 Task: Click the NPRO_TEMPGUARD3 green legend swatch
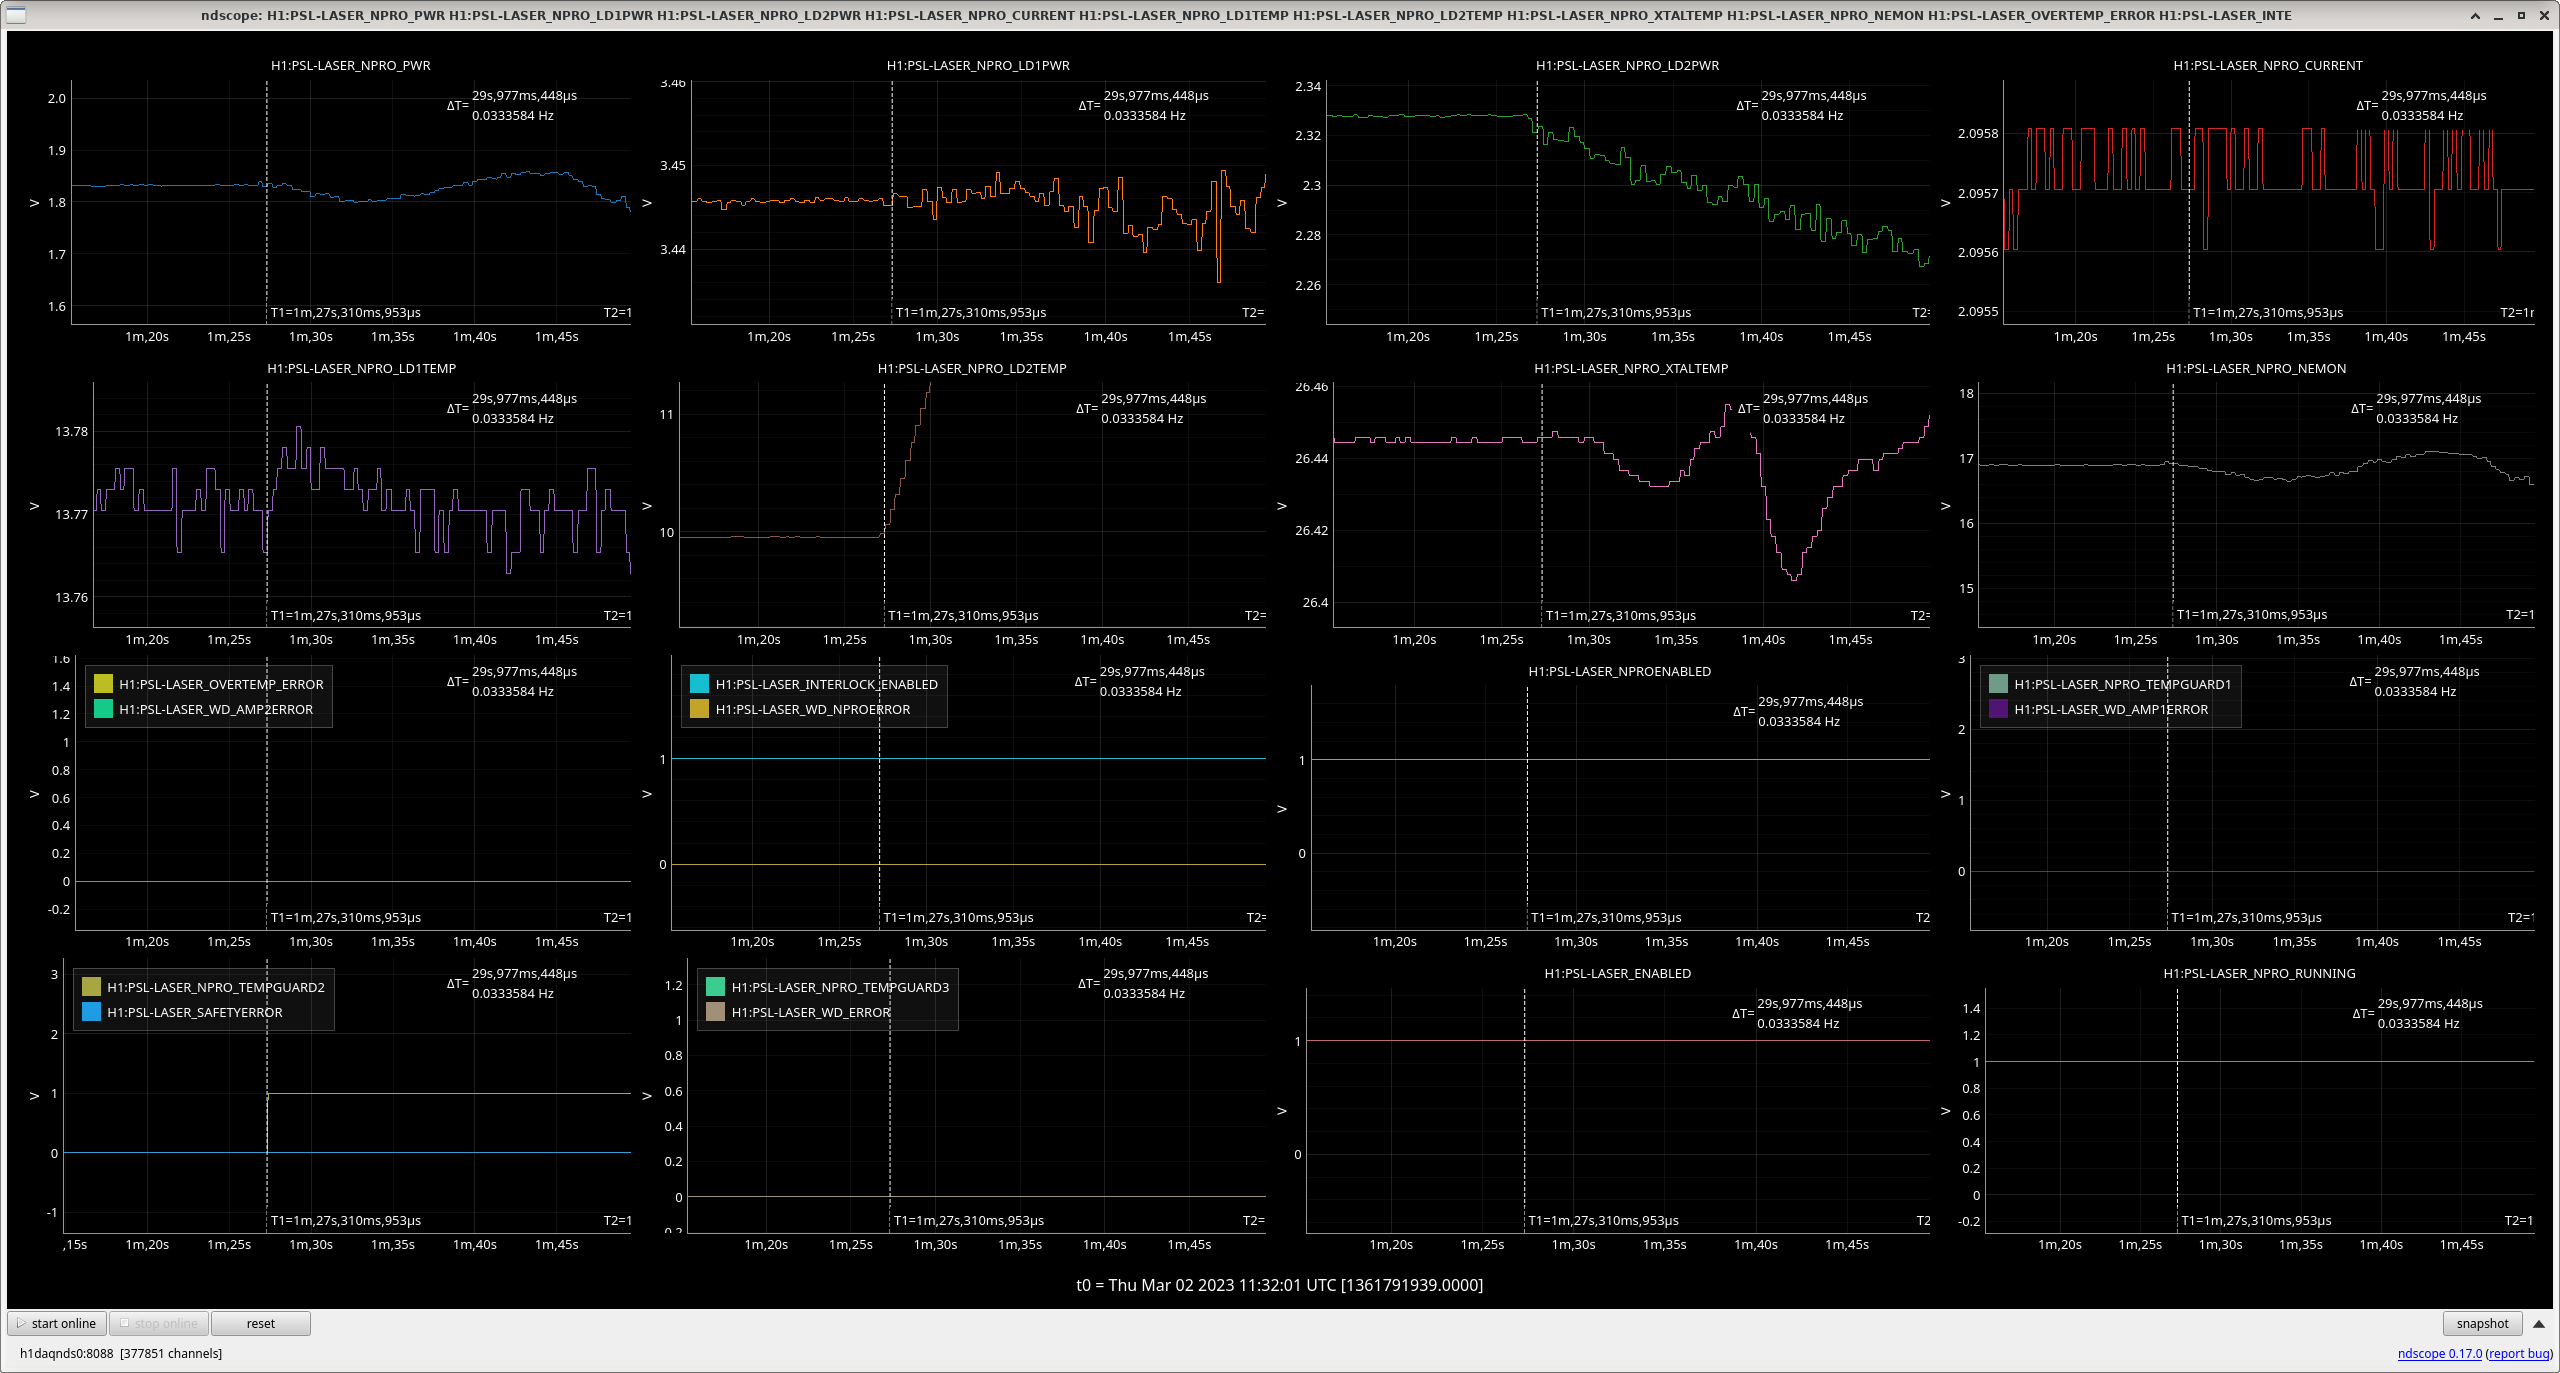pos(715,987)
